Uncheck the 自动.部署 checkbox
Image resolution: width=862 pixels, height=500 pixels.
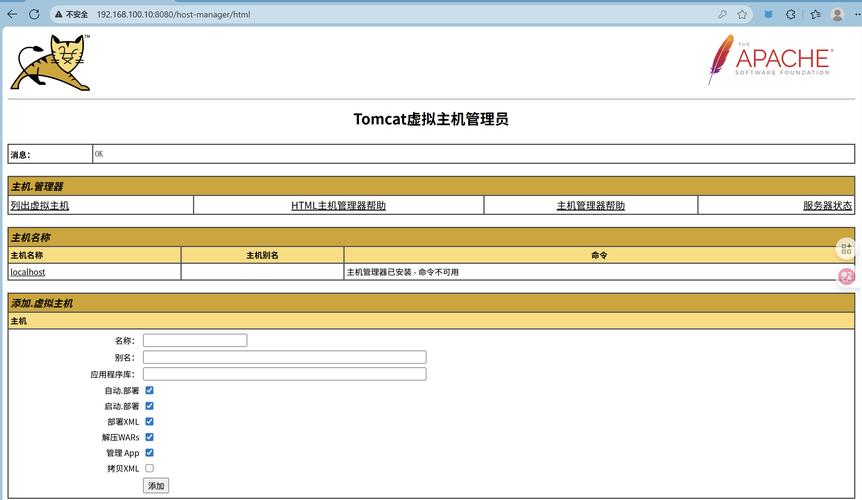click(150, 390)
